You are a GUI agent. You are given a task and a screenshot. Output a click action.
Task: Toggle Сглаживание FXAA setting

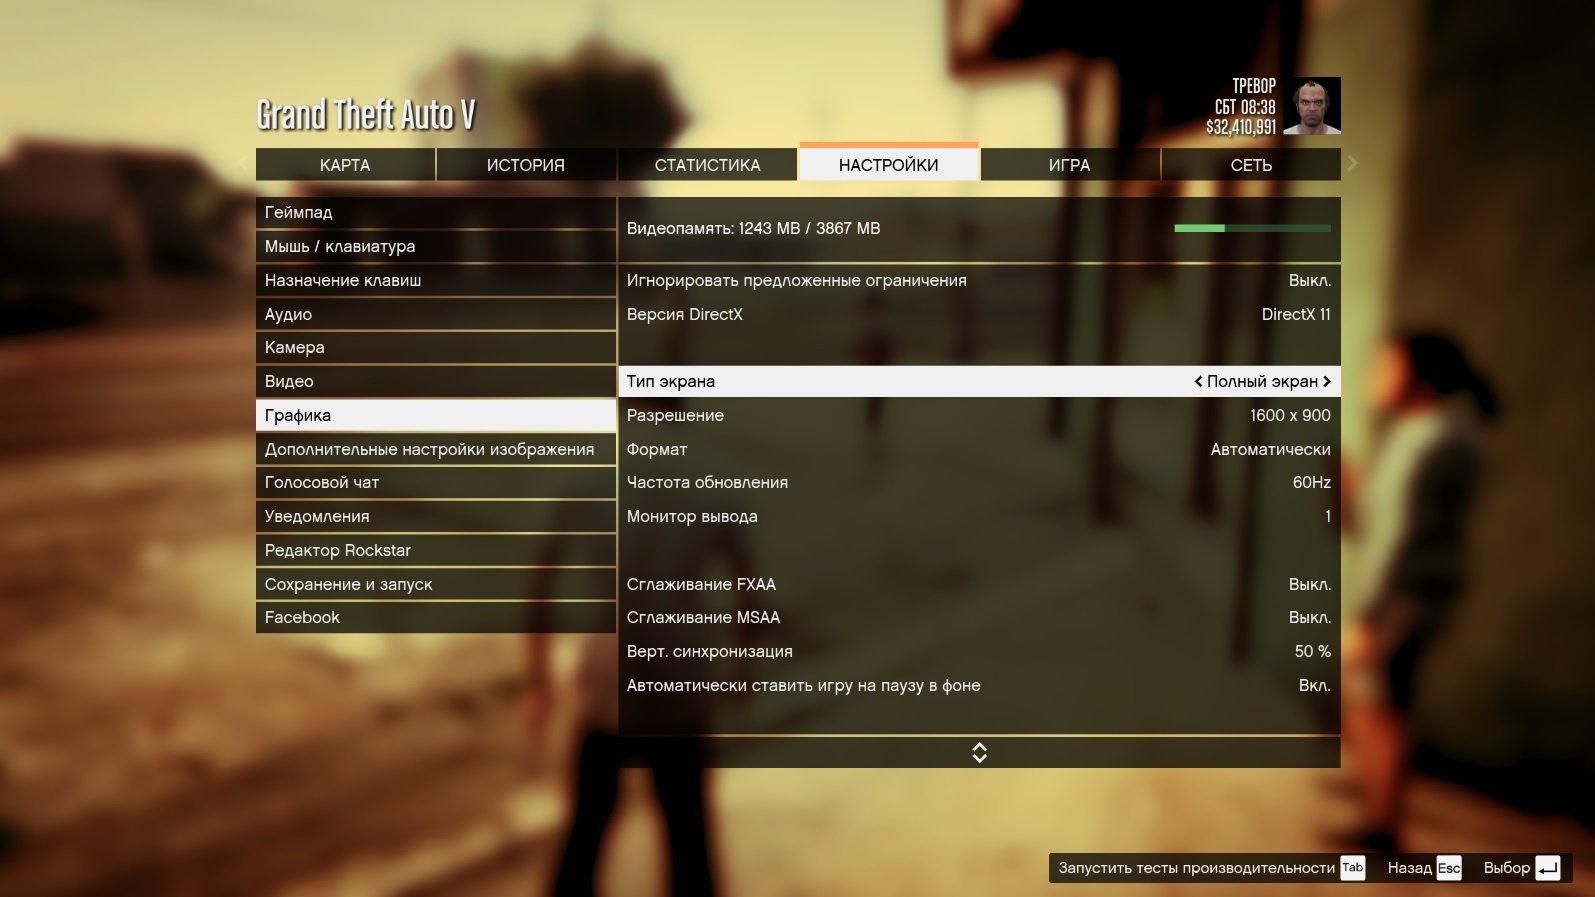(x=979, y=584)
